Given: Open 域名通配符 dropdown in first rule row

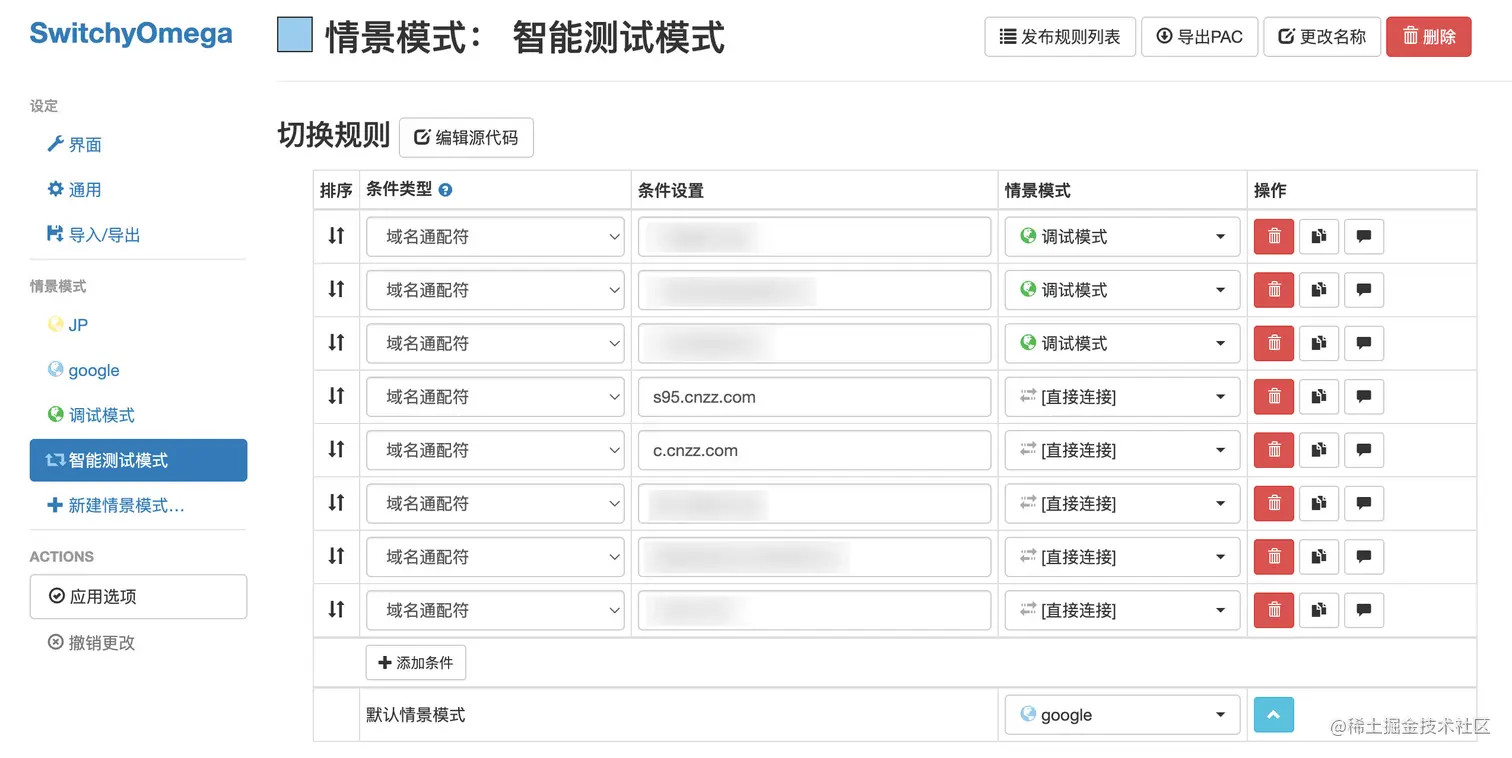Looking at the screenshot, I should (495, 237).
